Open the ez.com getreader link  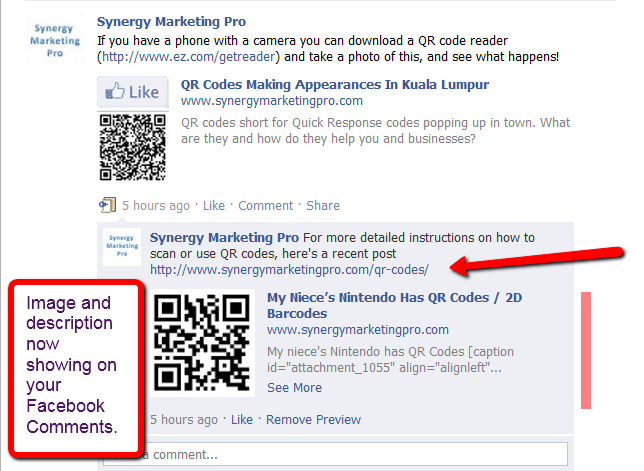pos(189,57)
